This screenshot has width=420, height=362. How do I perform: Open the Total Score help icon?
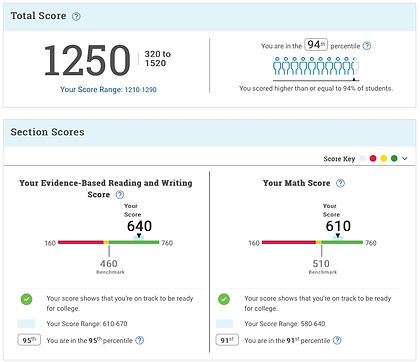coord(76,16)
